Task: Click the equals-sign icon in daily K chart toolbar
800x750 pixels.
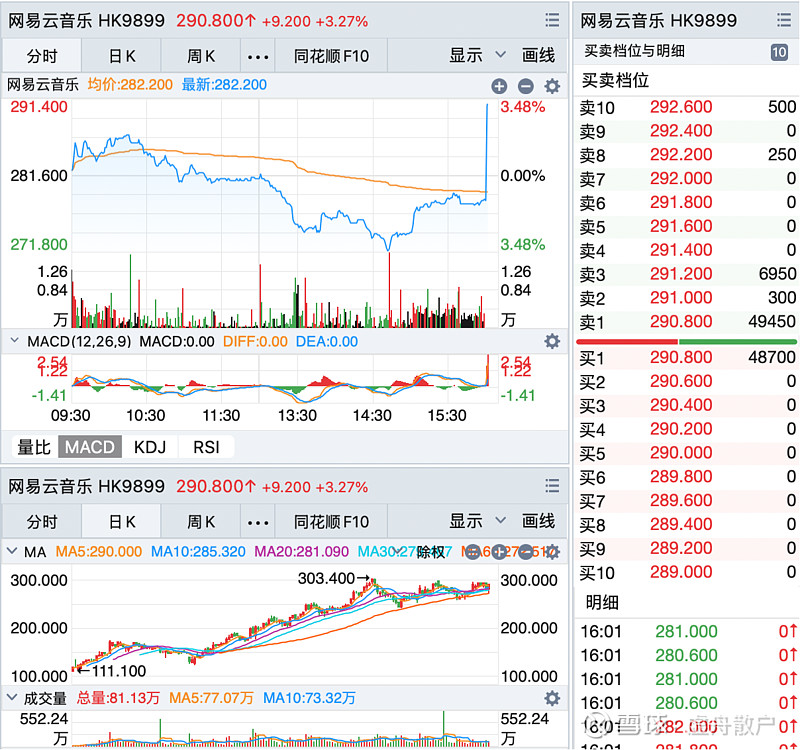Action: tap(472, 552)
